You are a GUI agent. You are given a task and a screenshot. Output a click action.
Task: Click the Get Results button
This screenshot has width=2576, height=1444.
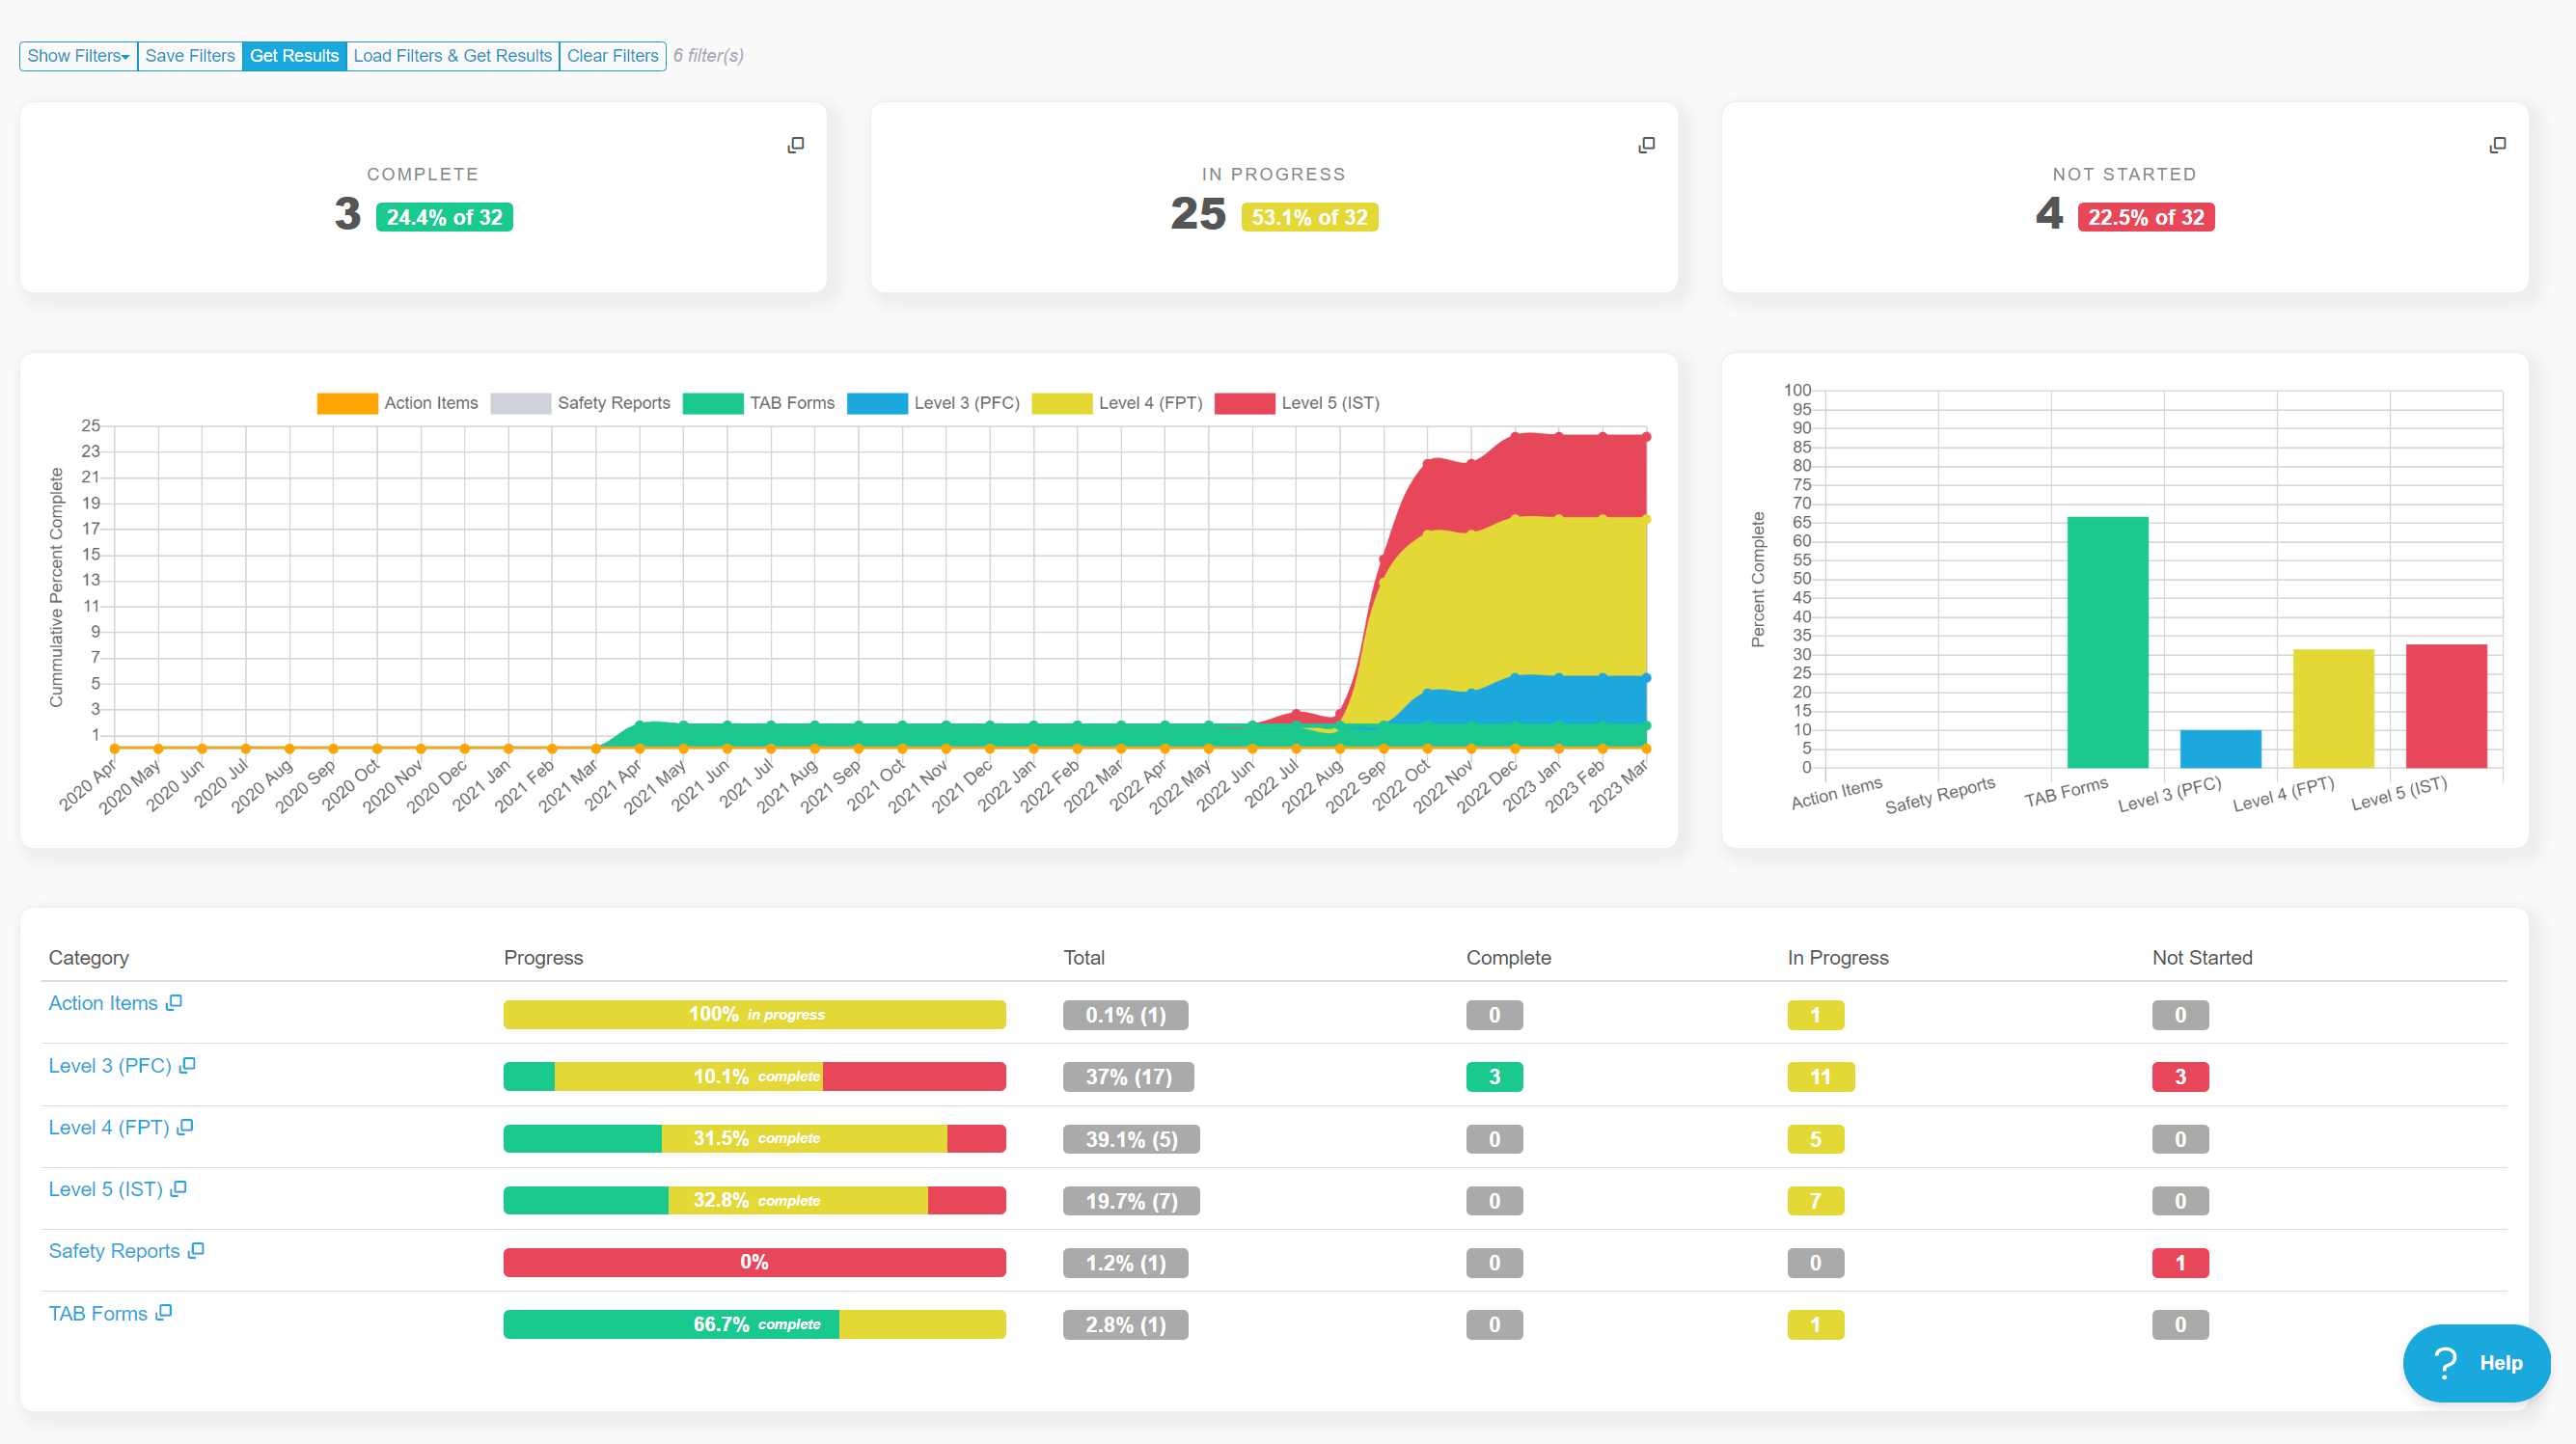tap(294, 56)
